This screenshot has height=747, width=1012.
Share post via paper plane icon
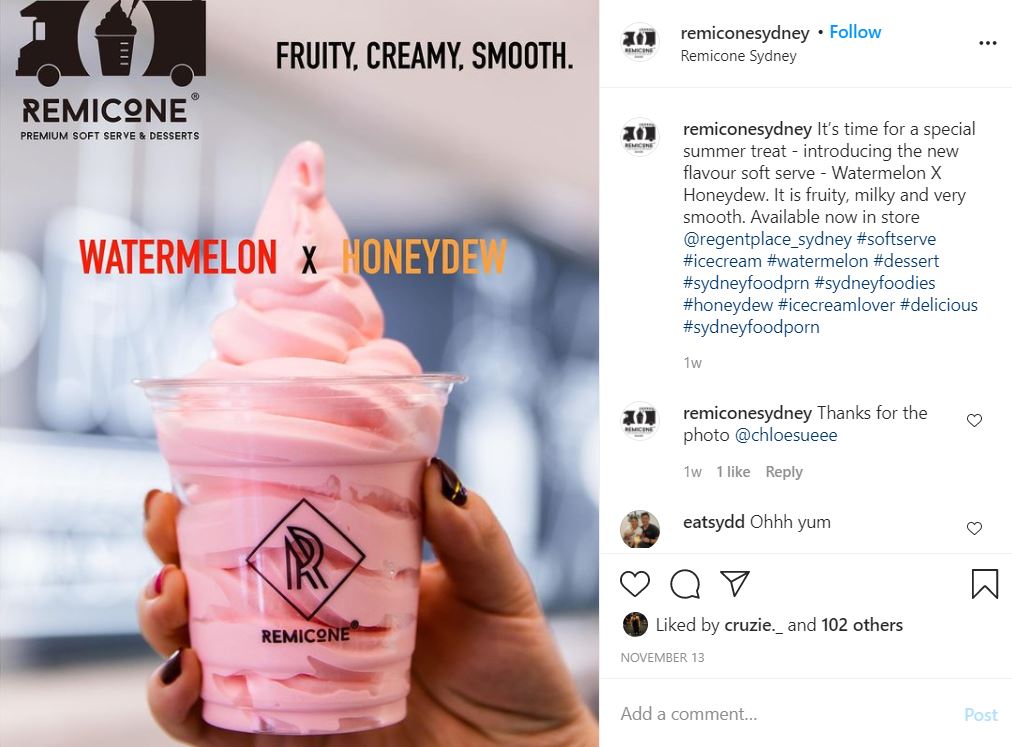(x=734, y=583)
